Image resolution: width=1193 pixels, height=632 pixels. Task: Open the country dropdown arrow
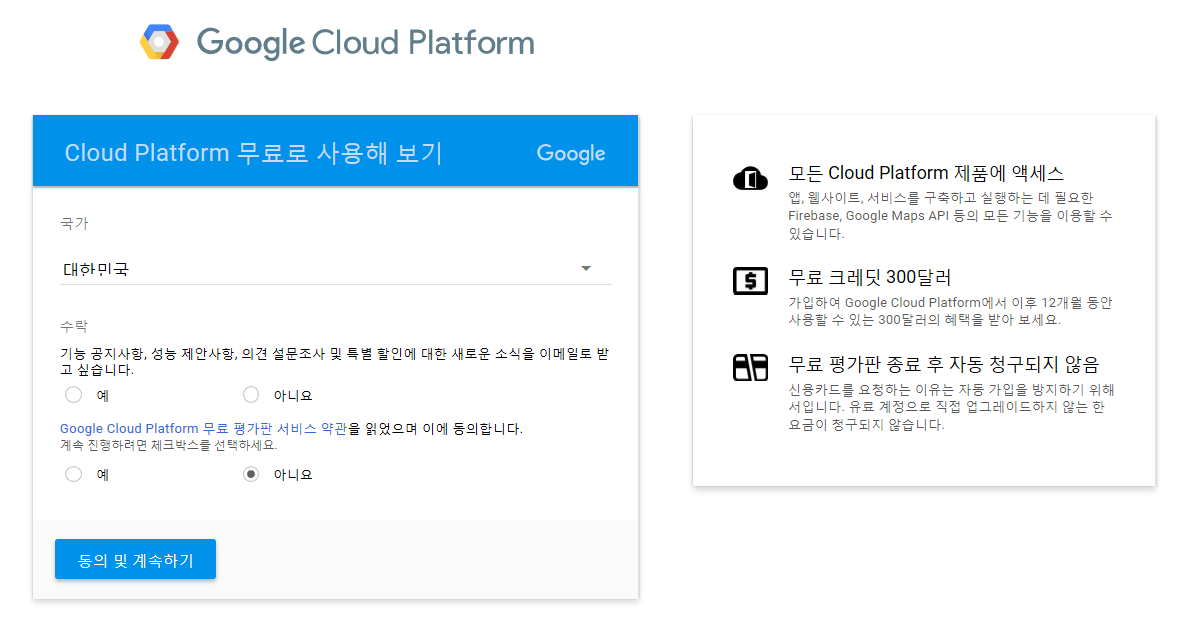pyautogui.click(x=586, y=268)
